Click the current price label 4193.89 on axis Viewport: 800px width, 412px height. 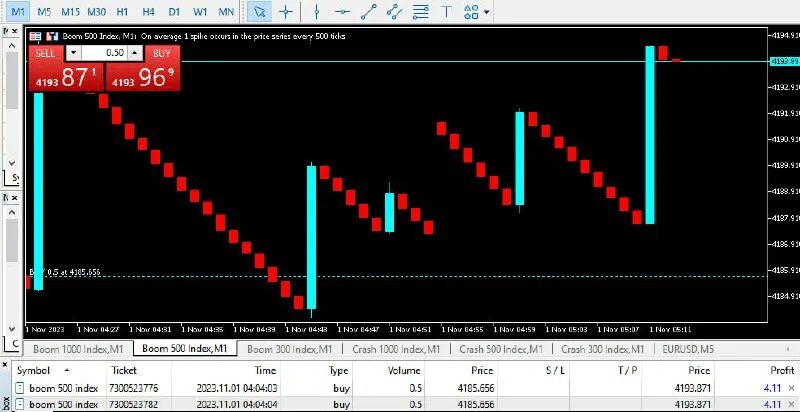pyautogui.click(x=784, y=61)
